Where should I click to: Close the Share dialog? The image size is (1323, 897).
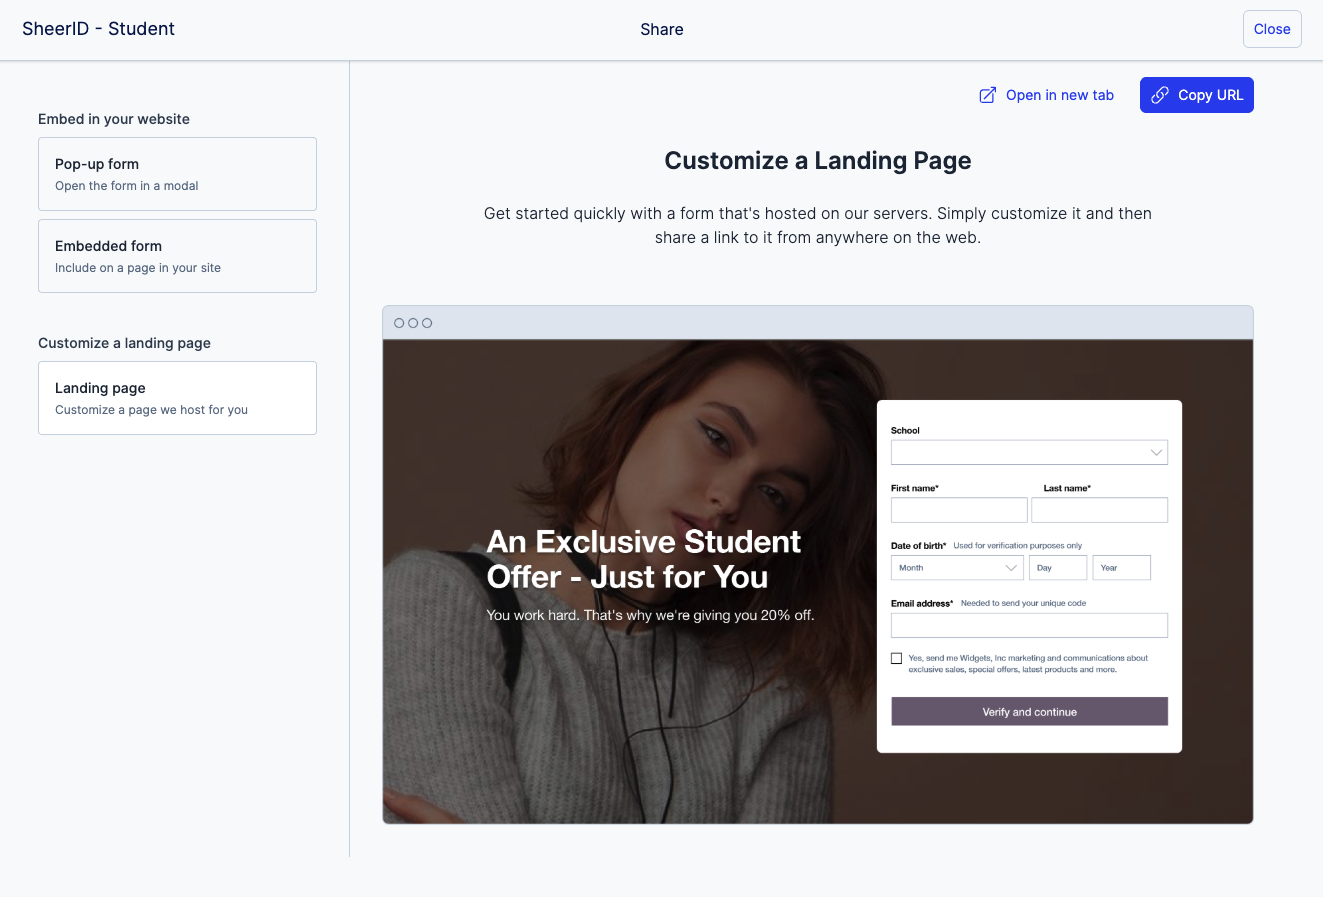[x=1272, y=29]
